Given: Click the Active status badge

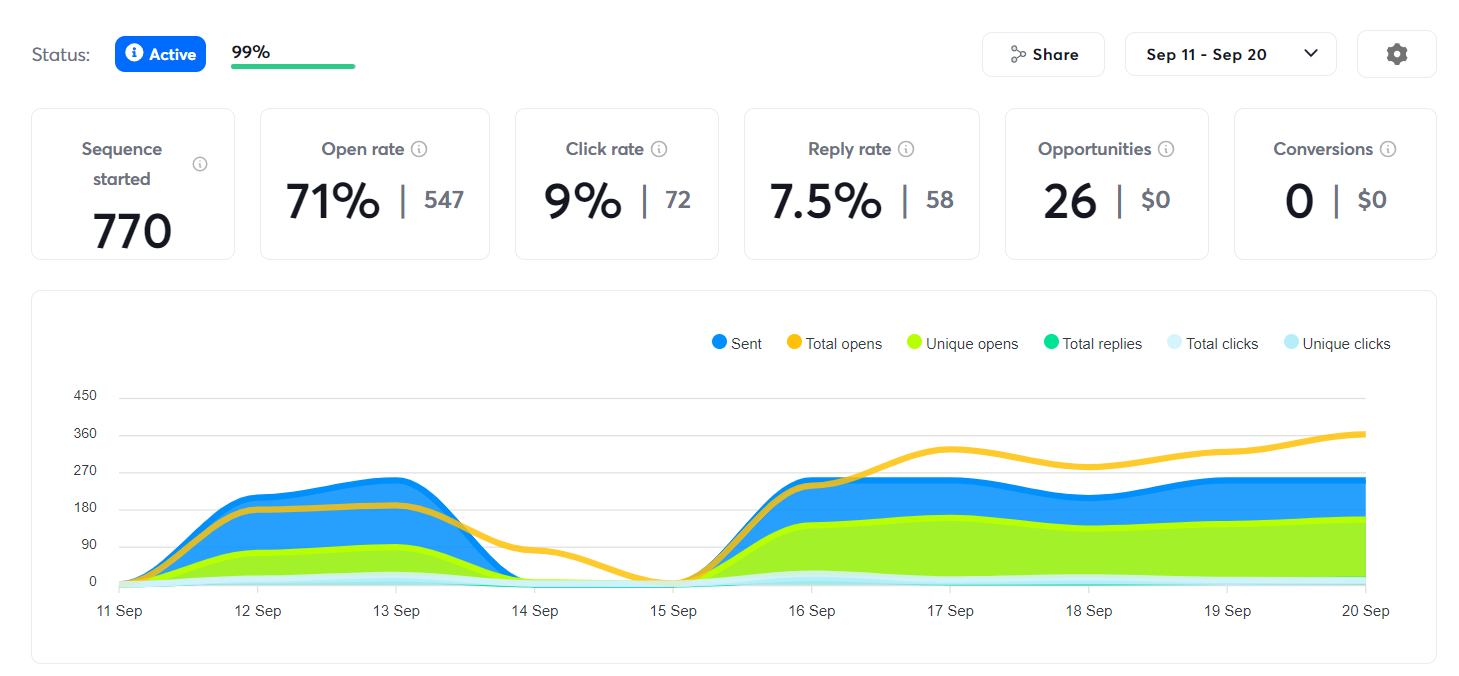Looking at the screenshot, I should pyautogui.click(x=160, y=54).
